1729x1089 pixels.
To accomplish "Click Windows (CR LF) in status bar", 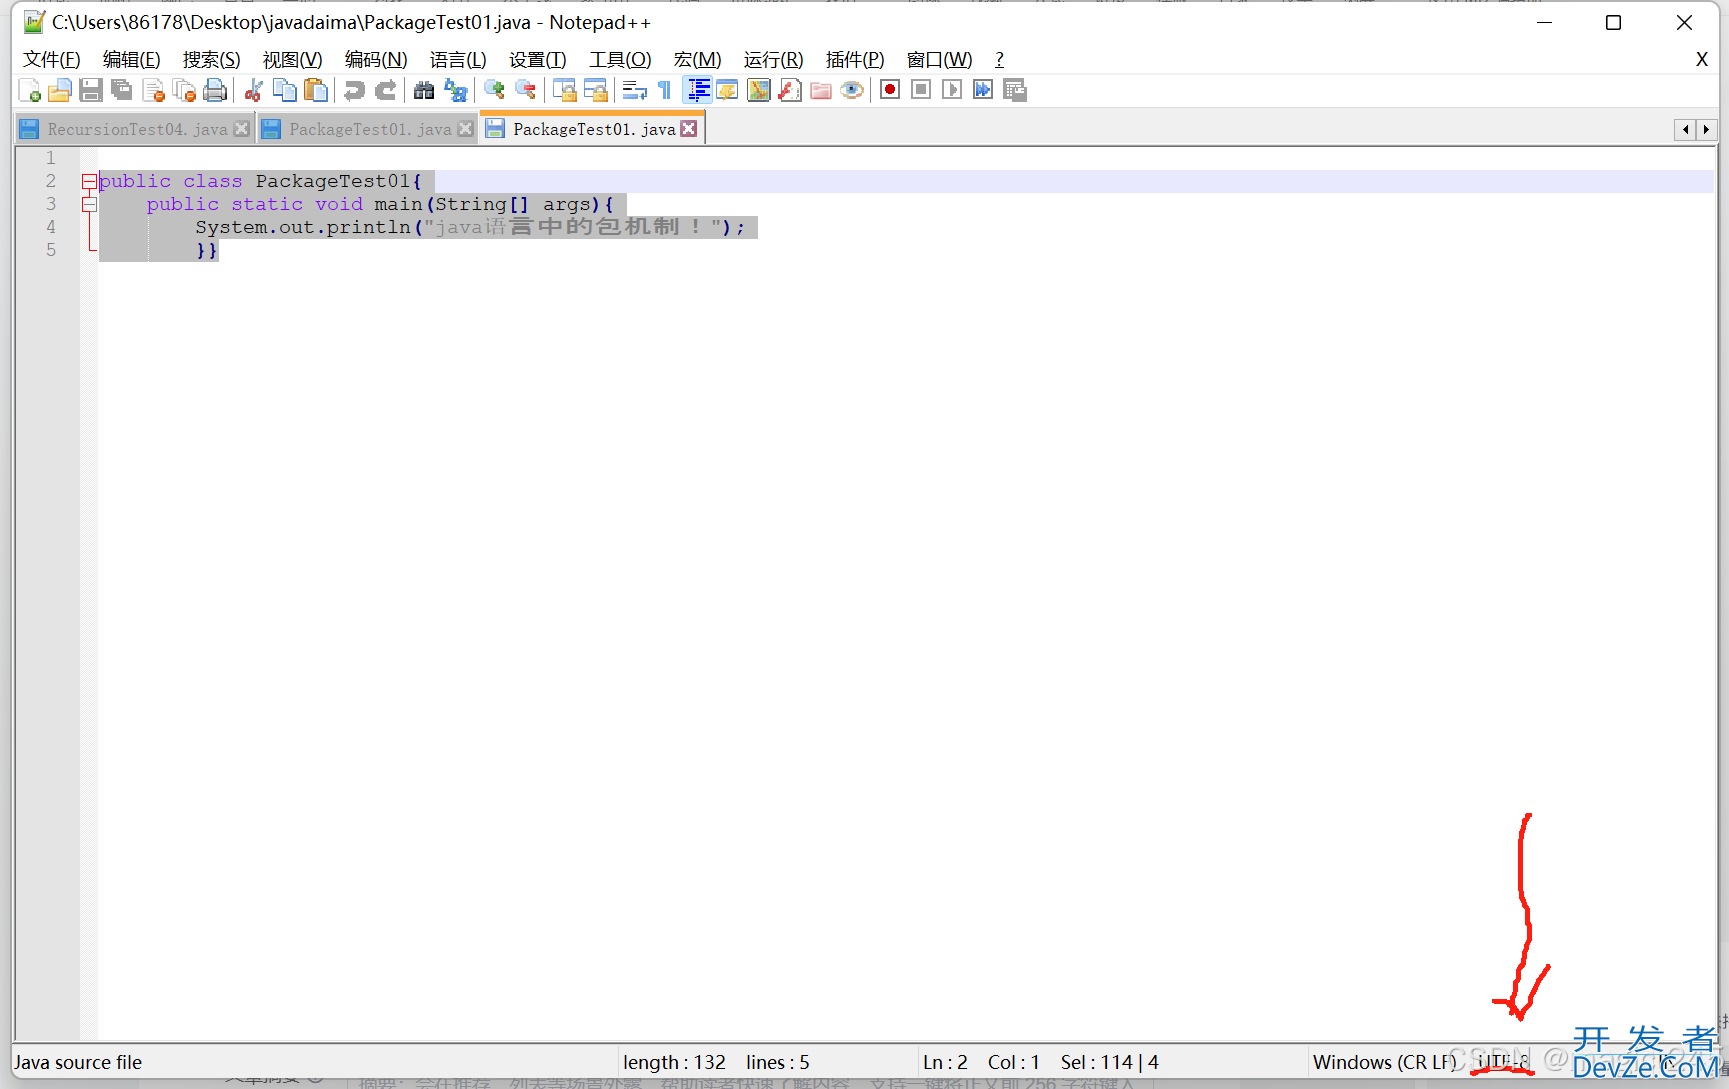I will [x=1384, y=1062].
